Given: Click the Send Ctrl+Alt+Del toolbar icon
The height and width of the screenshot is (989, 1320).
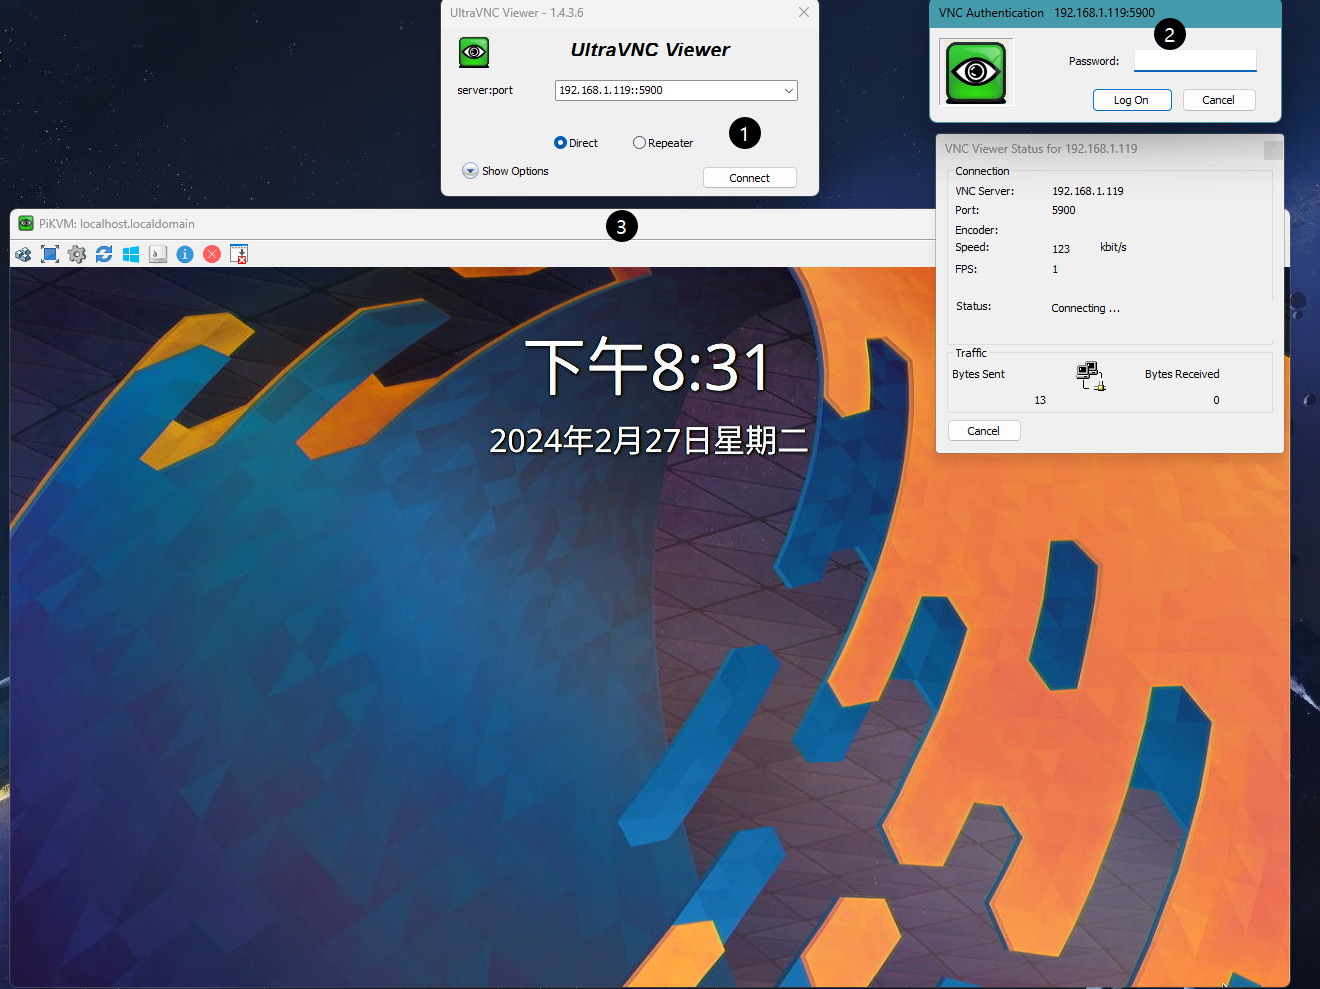Looking at the screenshot, I should coord(23,254).
